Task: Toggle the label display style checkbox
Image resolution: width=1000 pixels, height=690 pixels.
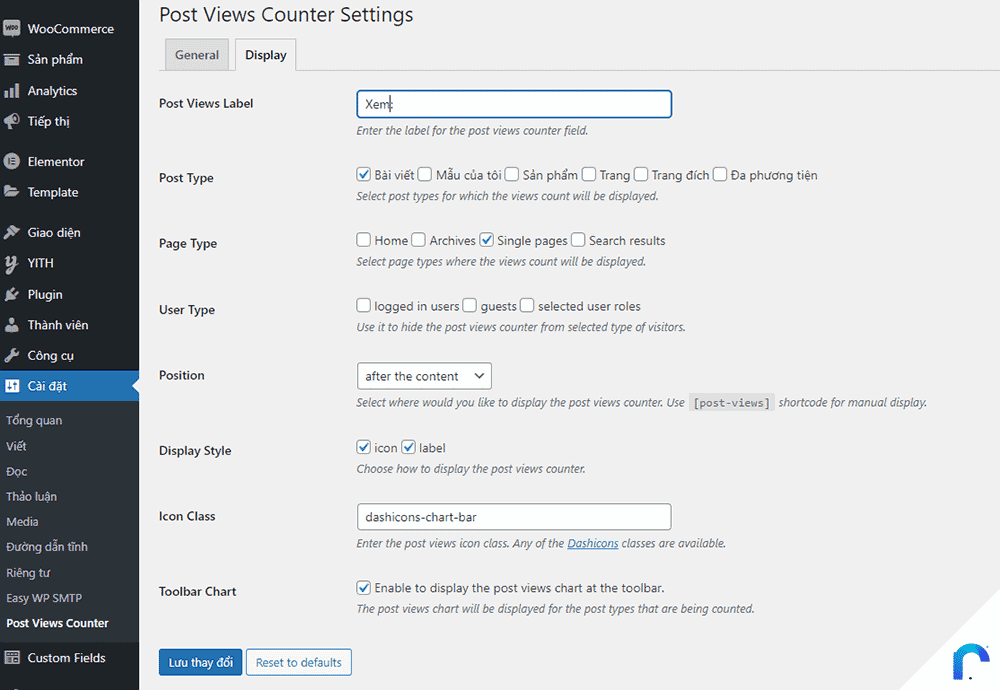Action: pos(409,447)
